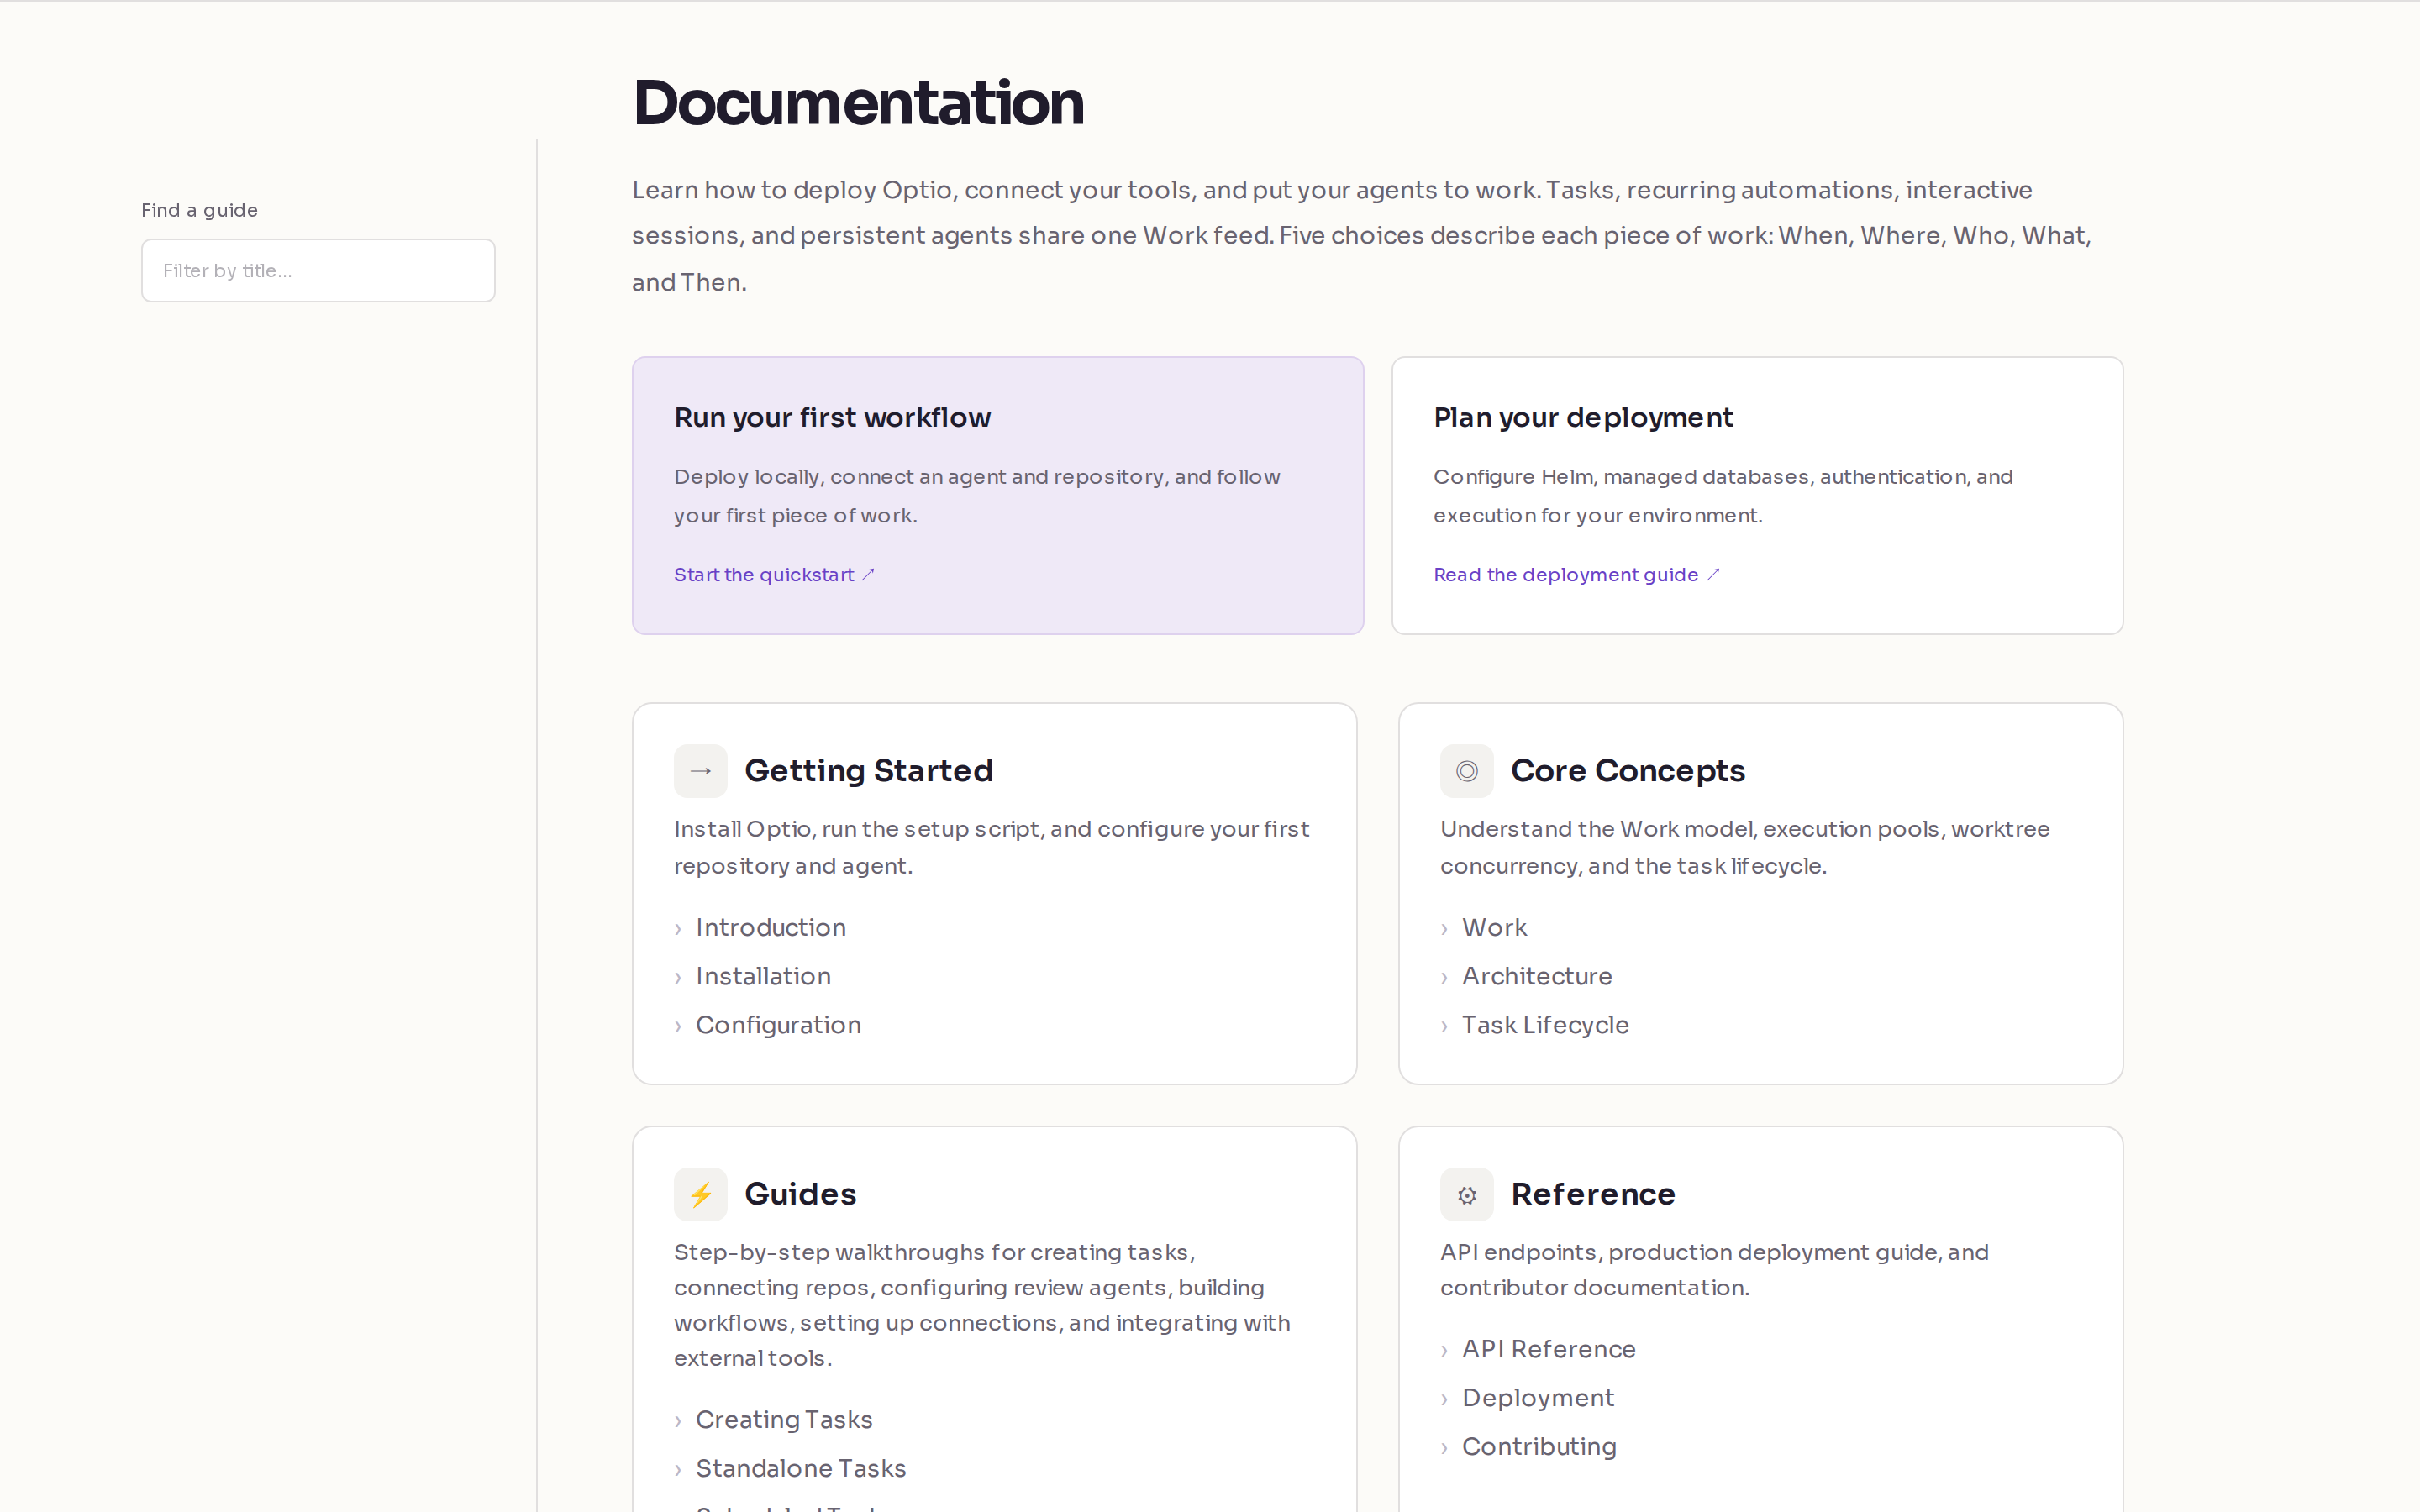
Task: Click the chevron before Task Lifecycle
Action: pos(1444,1027)
